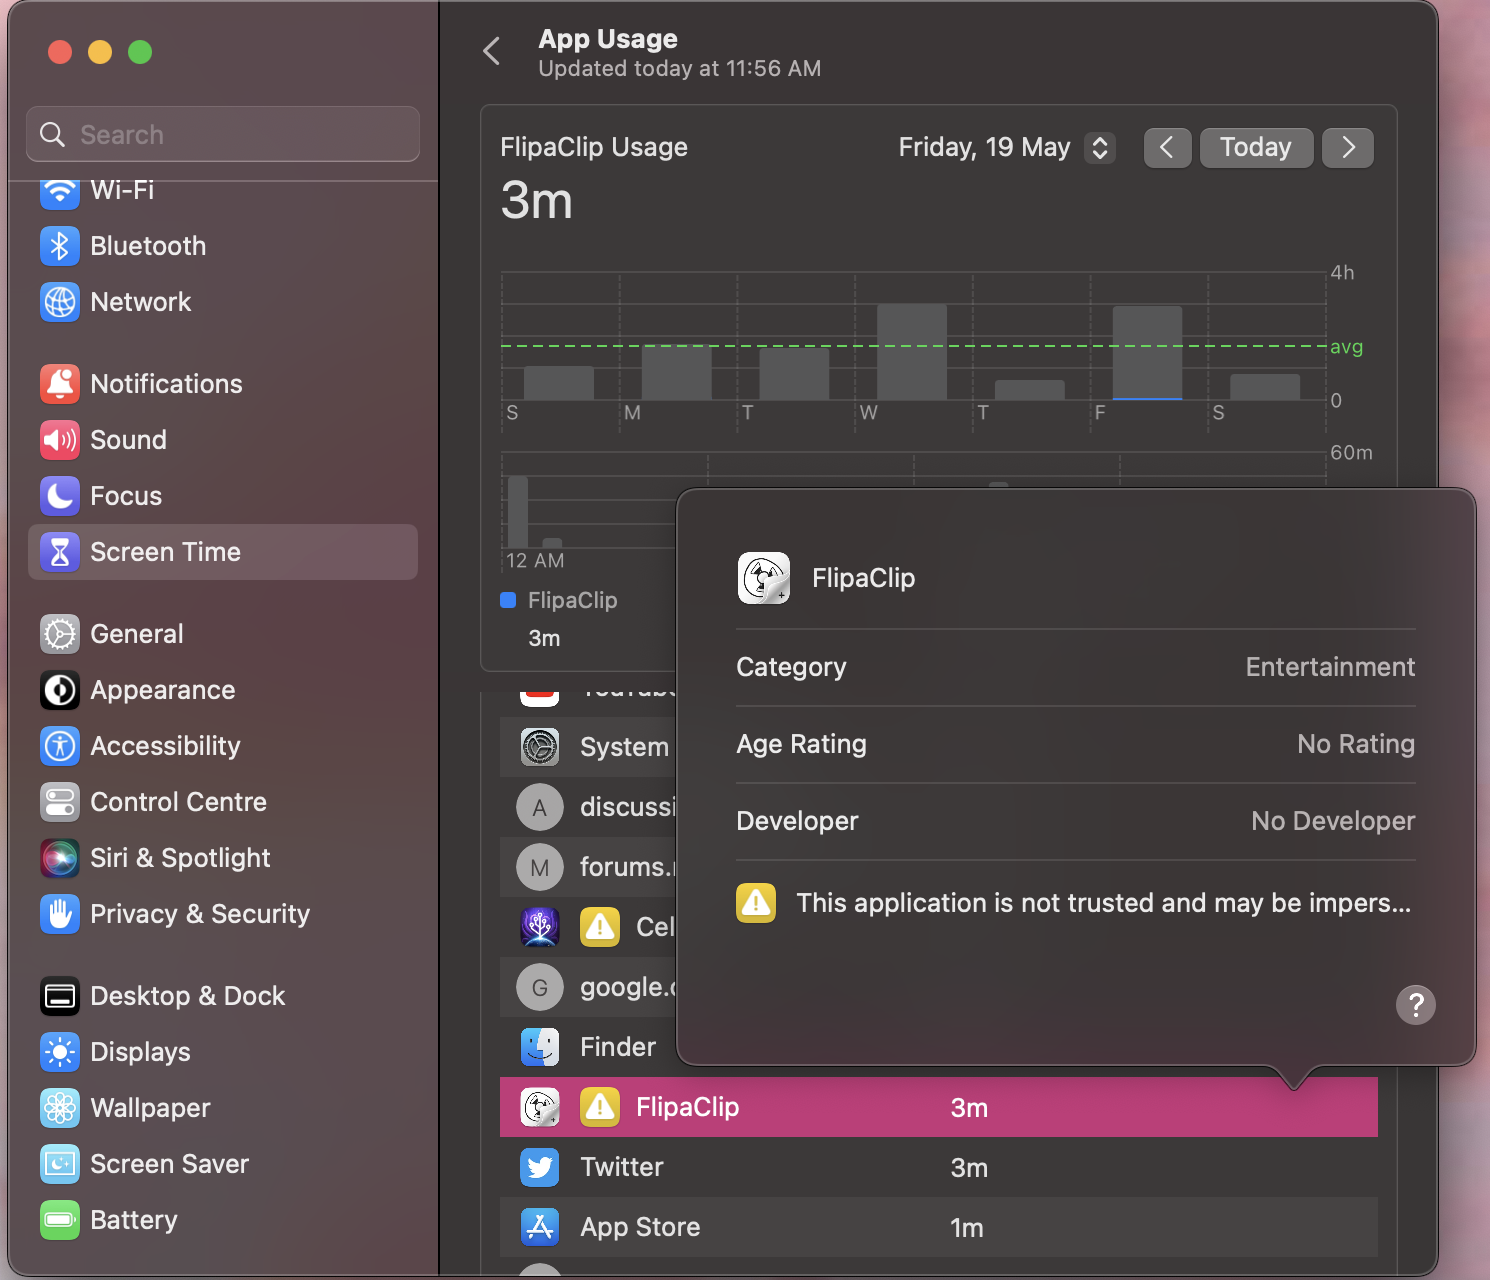Image resolution: width=1490 pixels, height=1280 pixels.
Task: Open Privacy & Security settings
Action: (x=223, y=914)
